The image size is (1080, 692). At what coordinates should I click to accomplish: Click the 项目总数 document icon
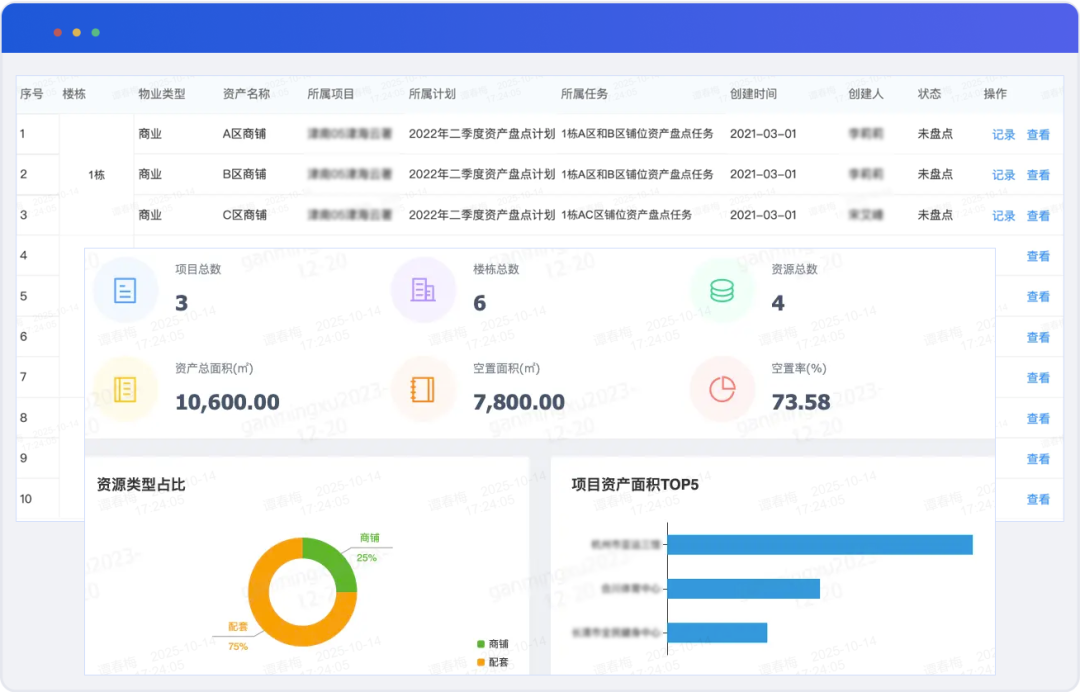125,290
